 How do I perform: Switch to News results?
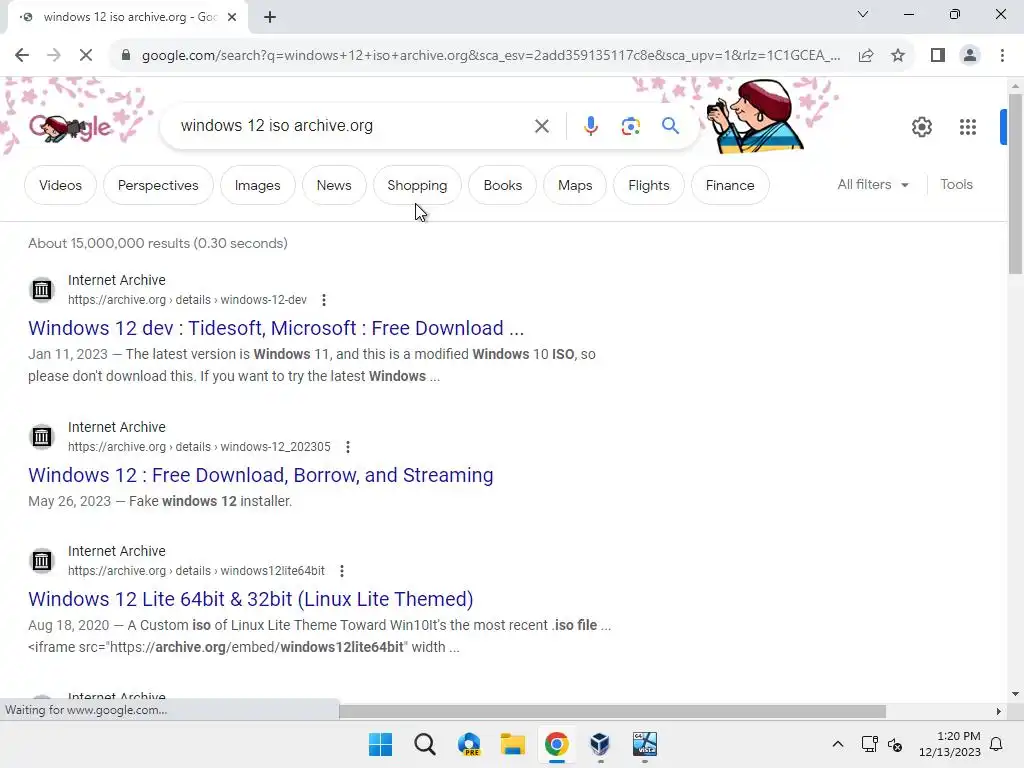pos(334,185)
